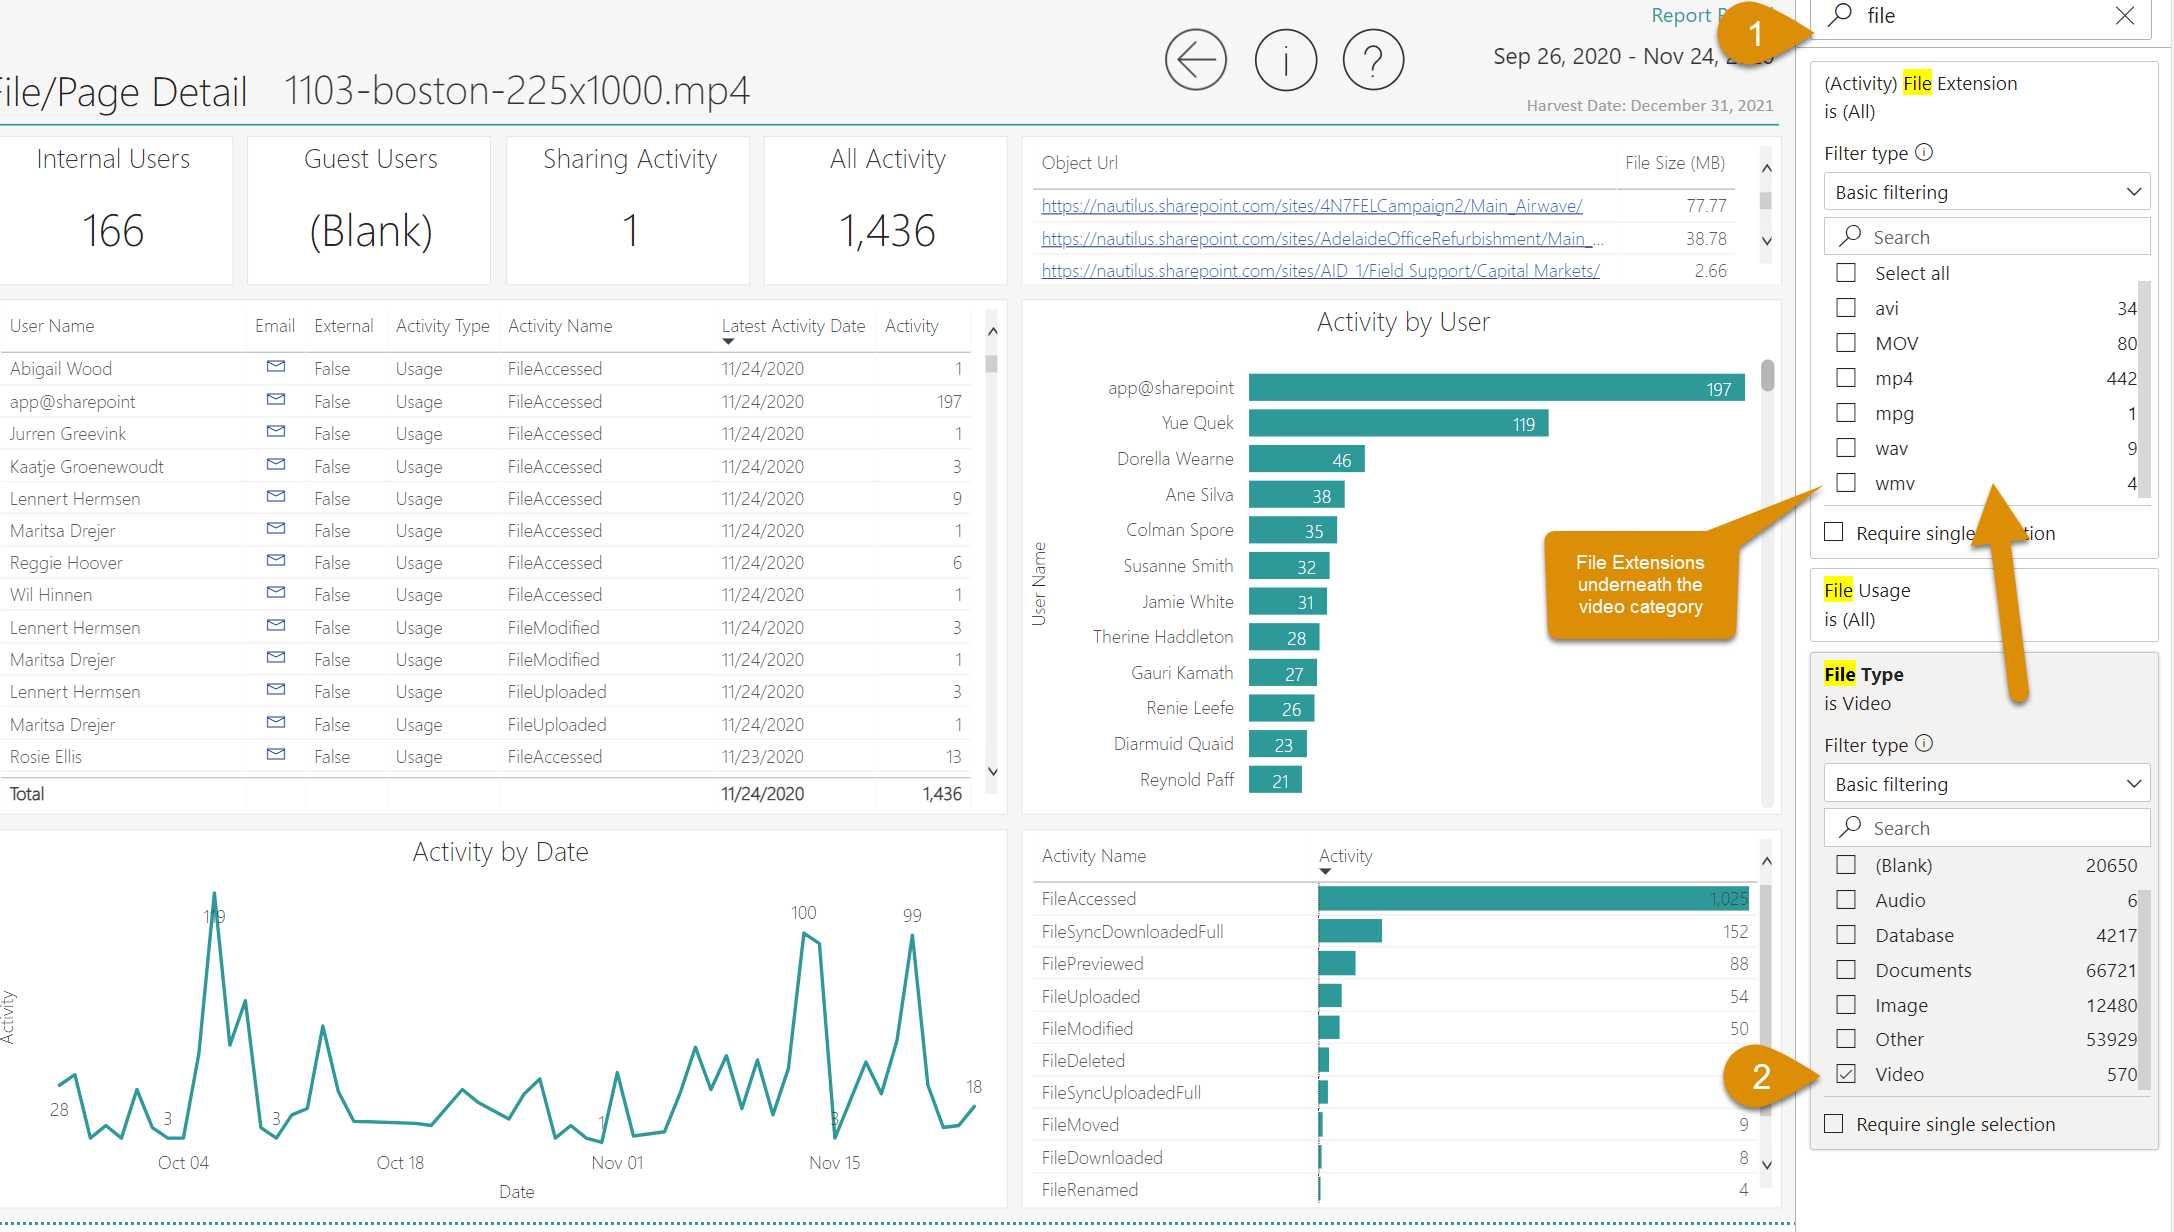
Task: Sort table by Latest Activity Date header
Action: pos(793,326)
